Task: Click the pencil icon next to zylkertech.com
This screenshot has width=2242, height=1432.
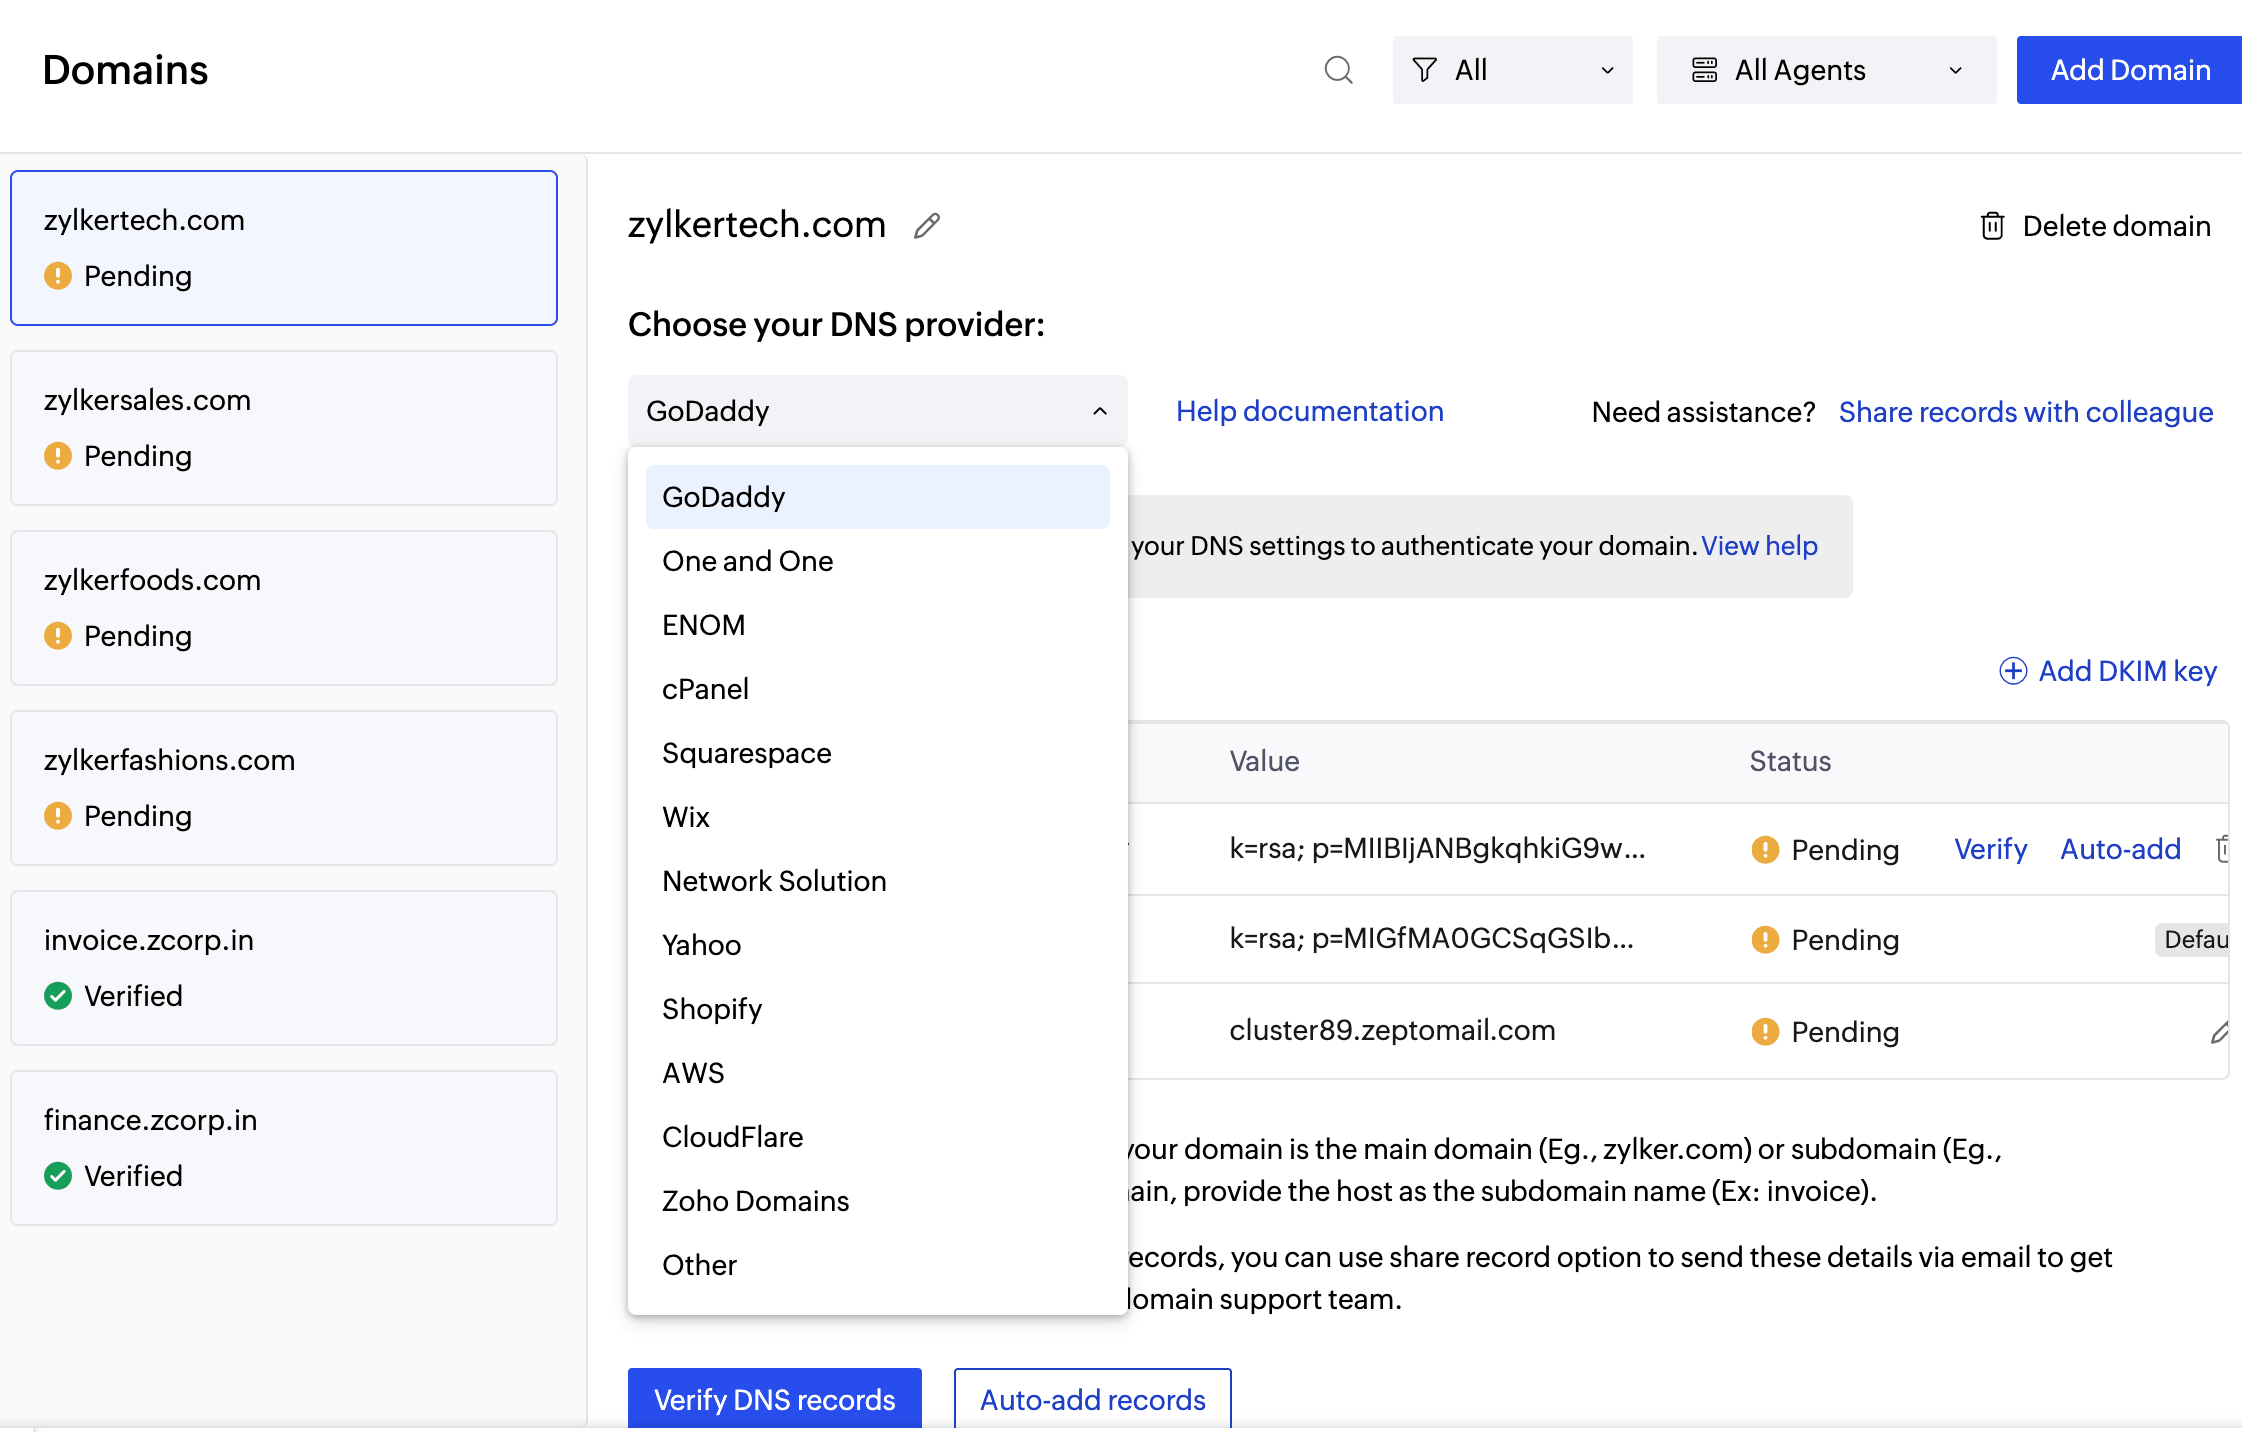Action: (x=927, y=226)
